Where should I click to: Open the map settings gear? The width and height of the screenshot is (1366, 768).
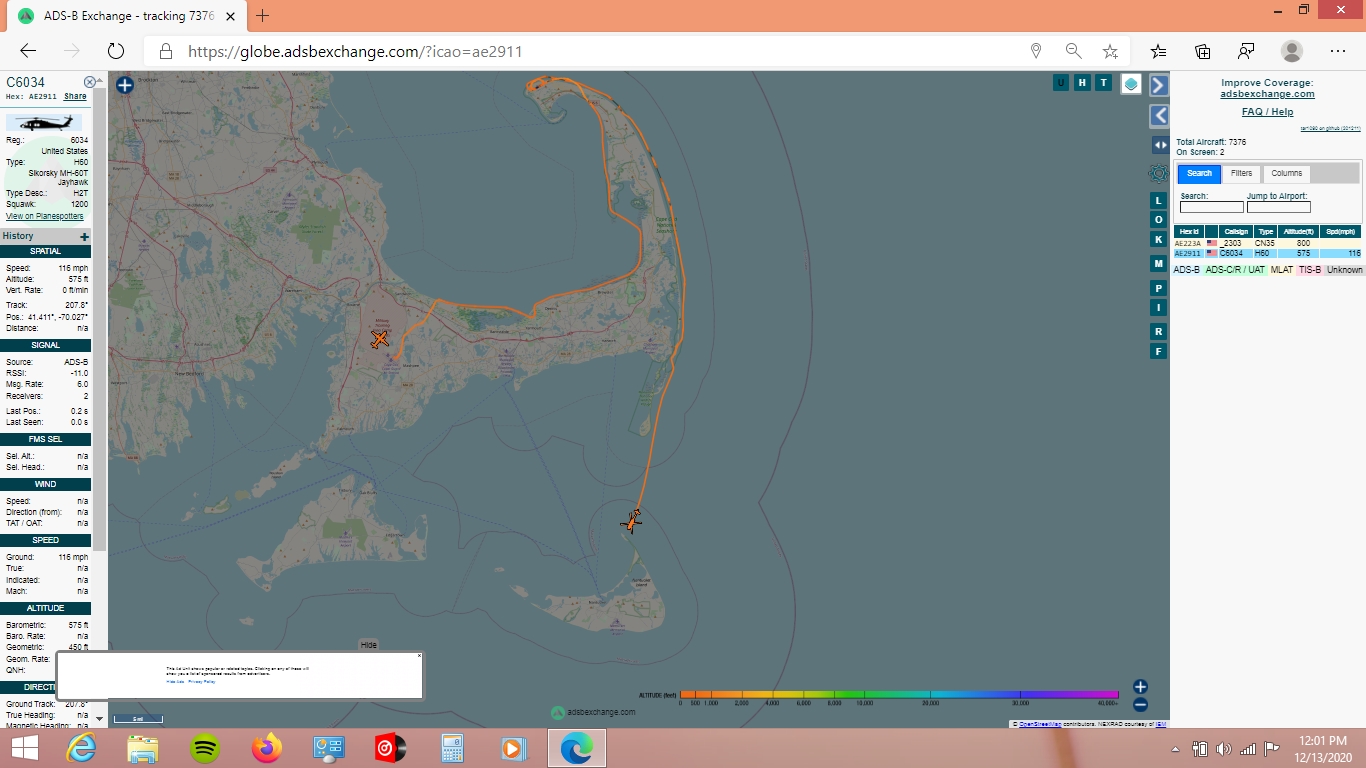(1159, 173)
